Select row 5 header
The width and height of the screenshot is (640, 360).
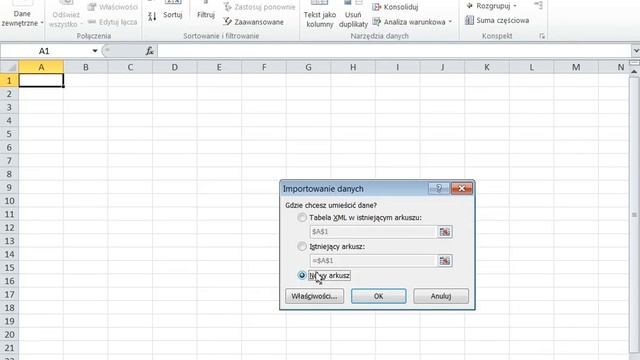(9, 134)
